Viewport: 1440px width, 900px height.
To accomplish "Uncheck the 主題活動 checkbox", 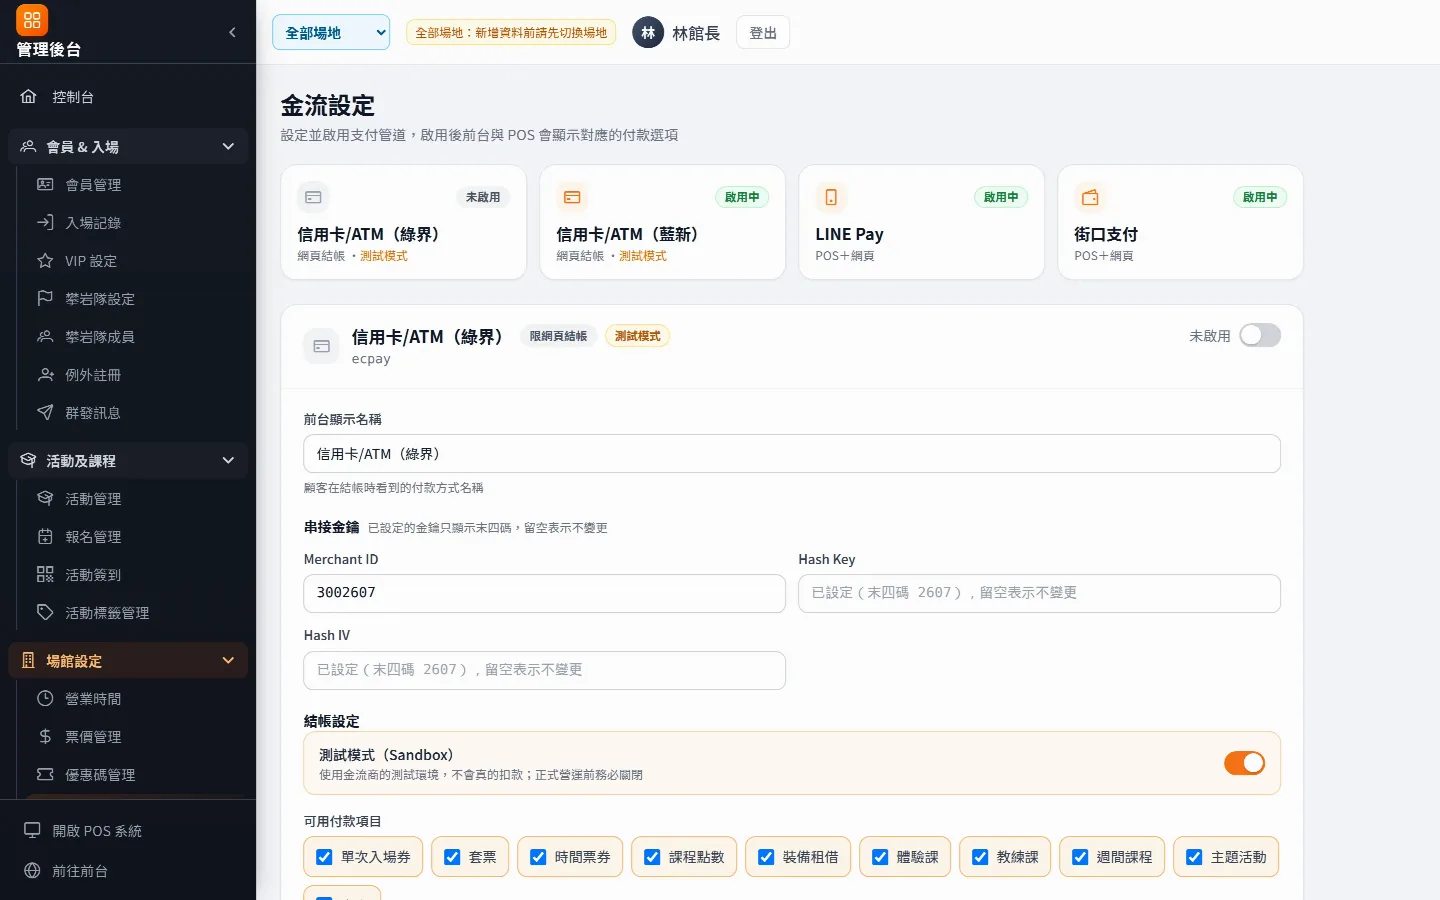I will (x=1194, y=857).
